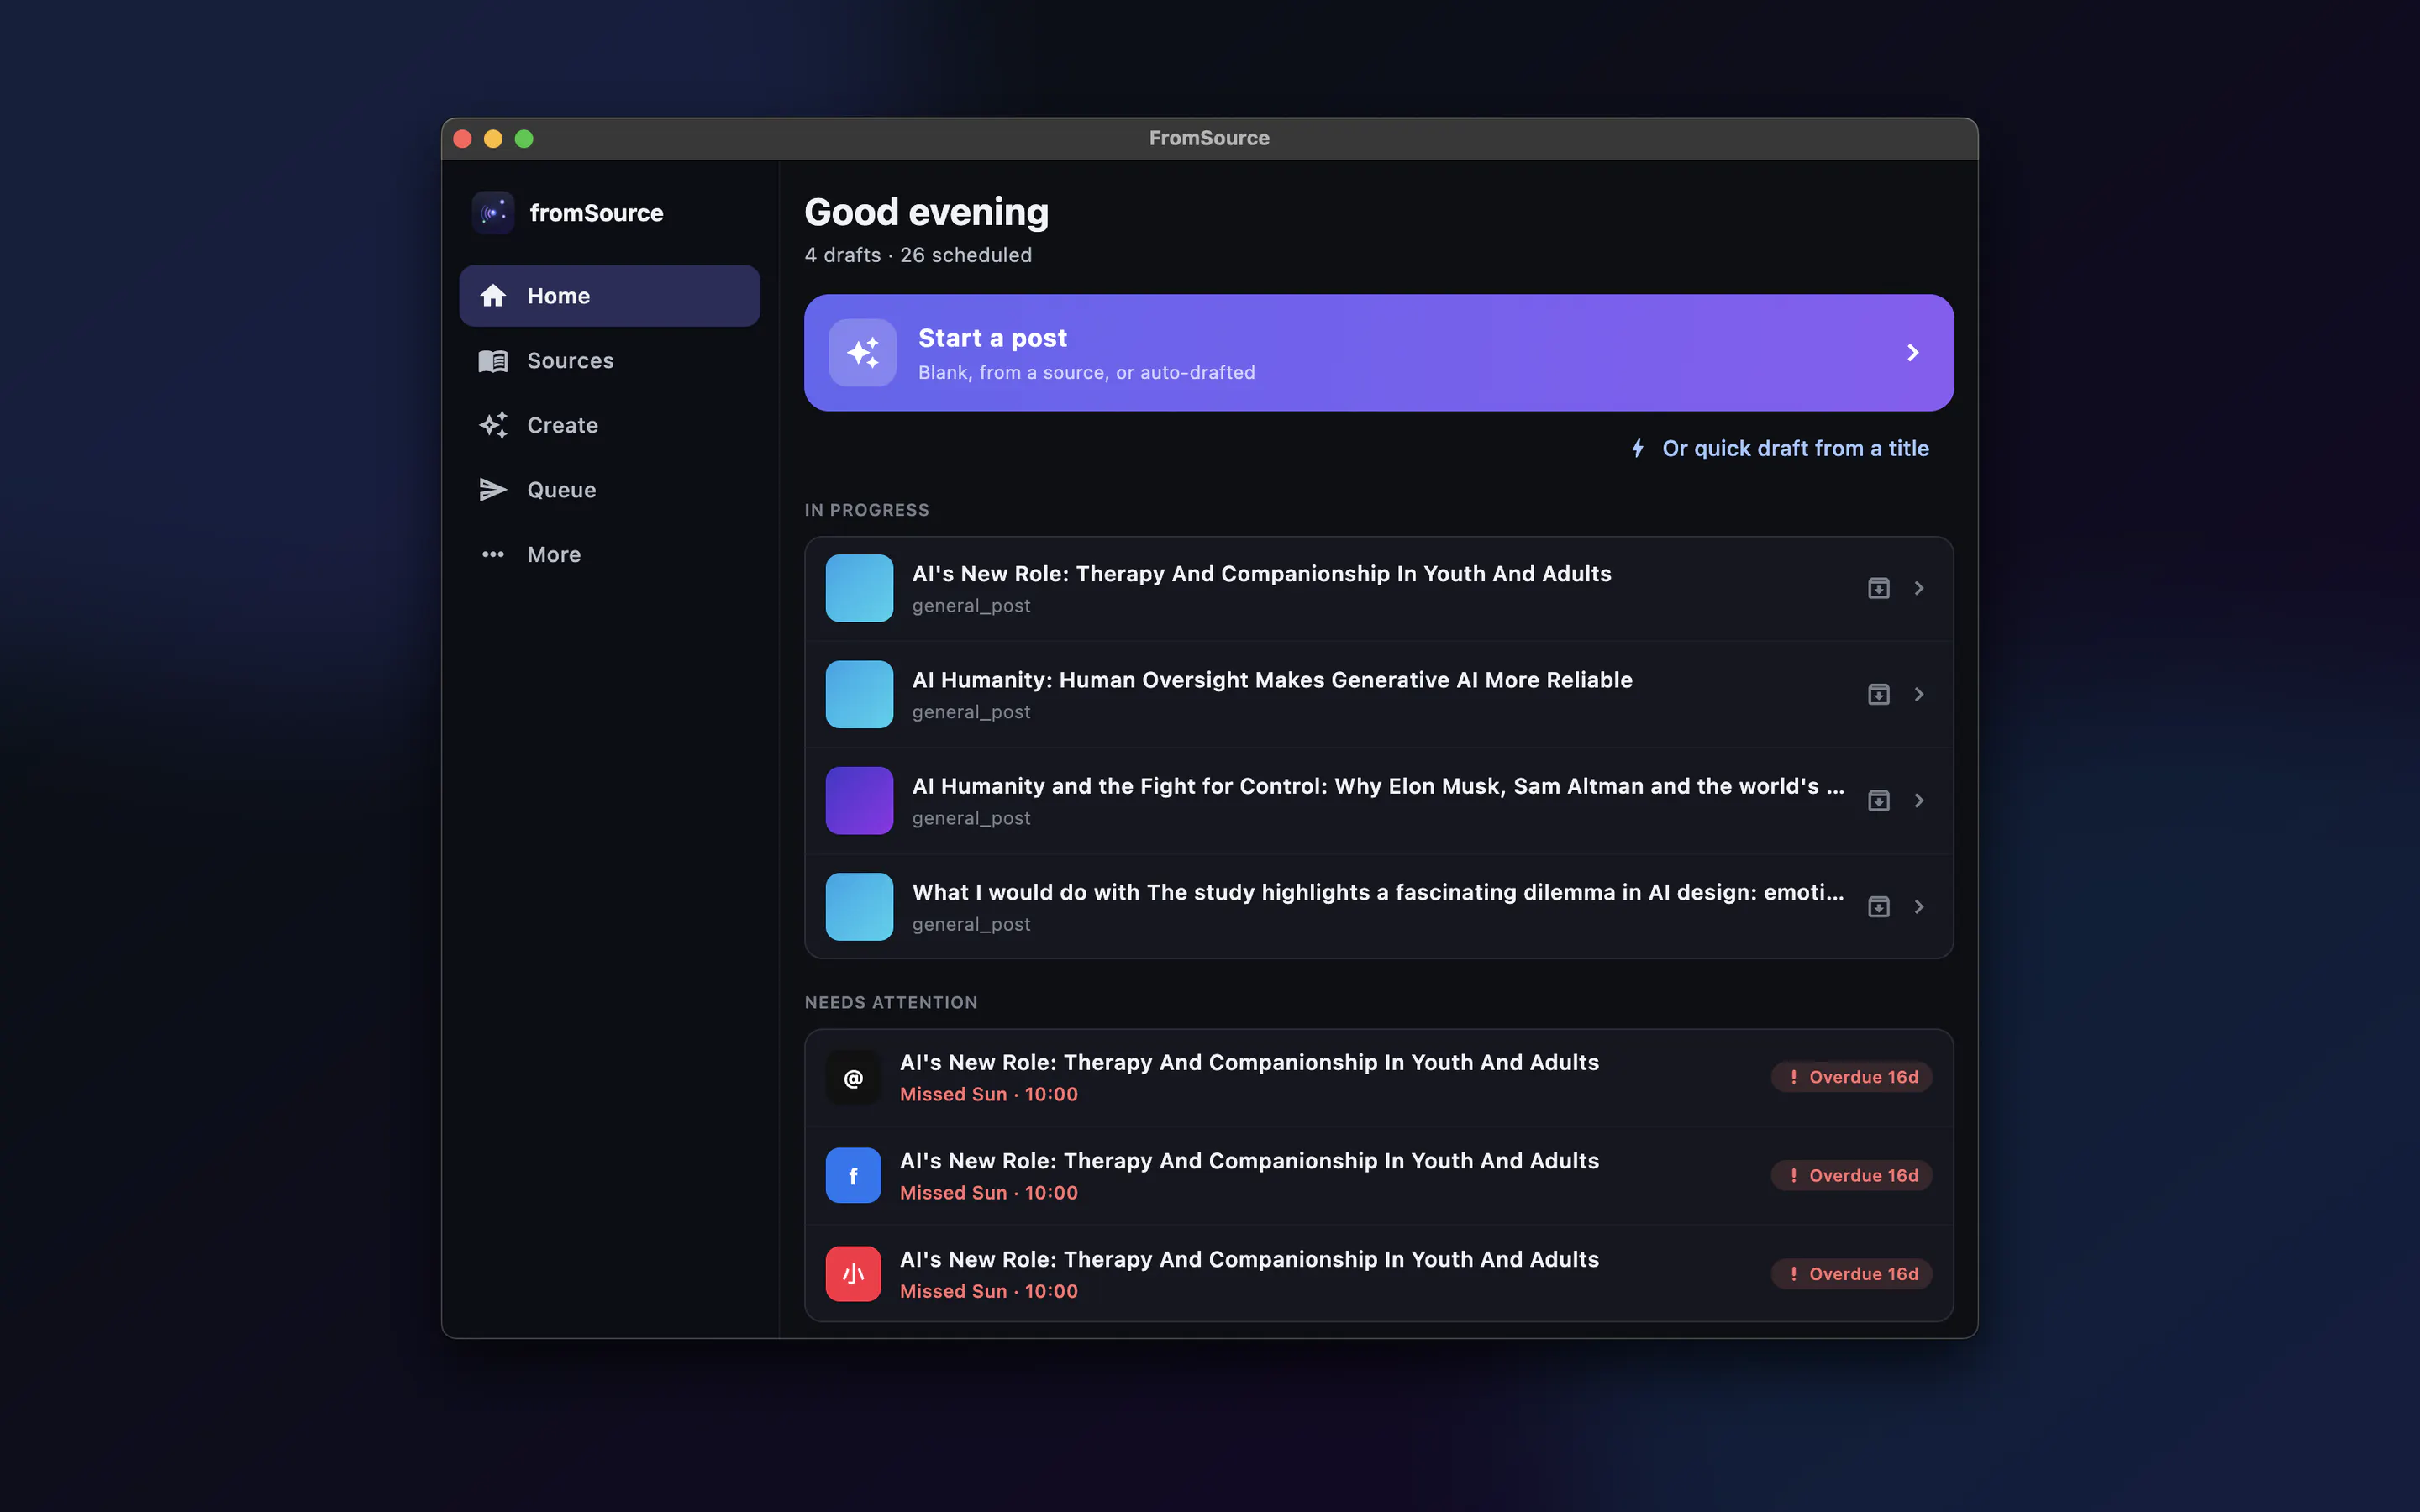Open Human Oversight draft via its chevron
The height and width of the screenshot is (1512, 2420).
click(x=1919, y=694)
